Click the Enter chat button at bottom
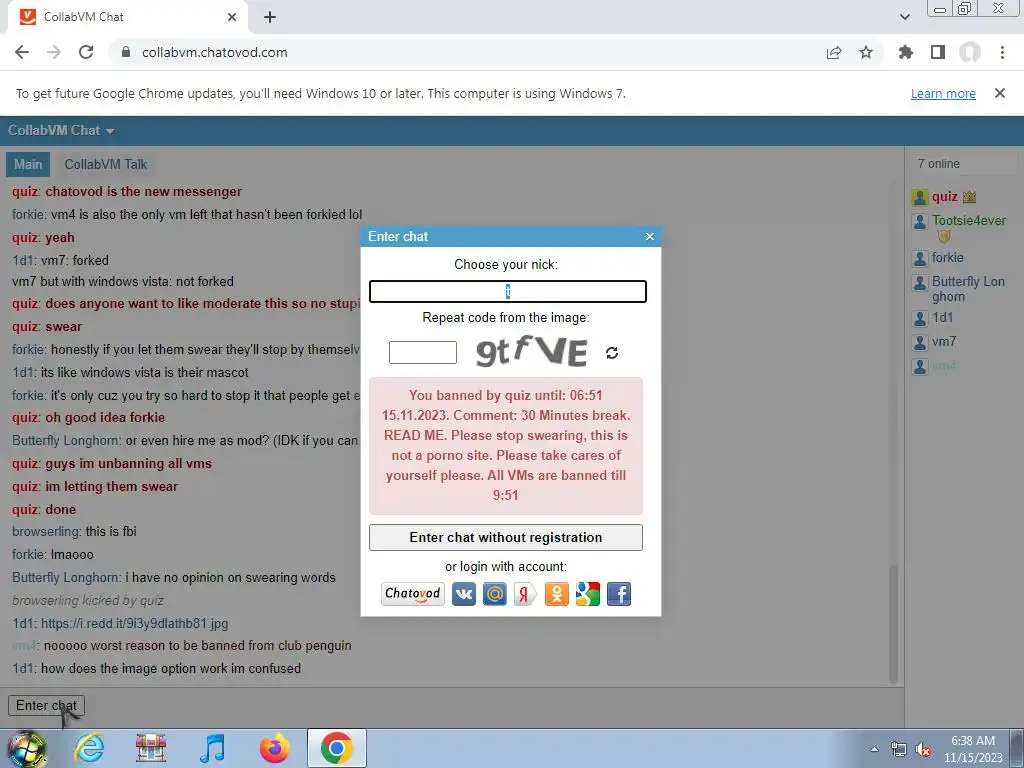 click(46, 705)
